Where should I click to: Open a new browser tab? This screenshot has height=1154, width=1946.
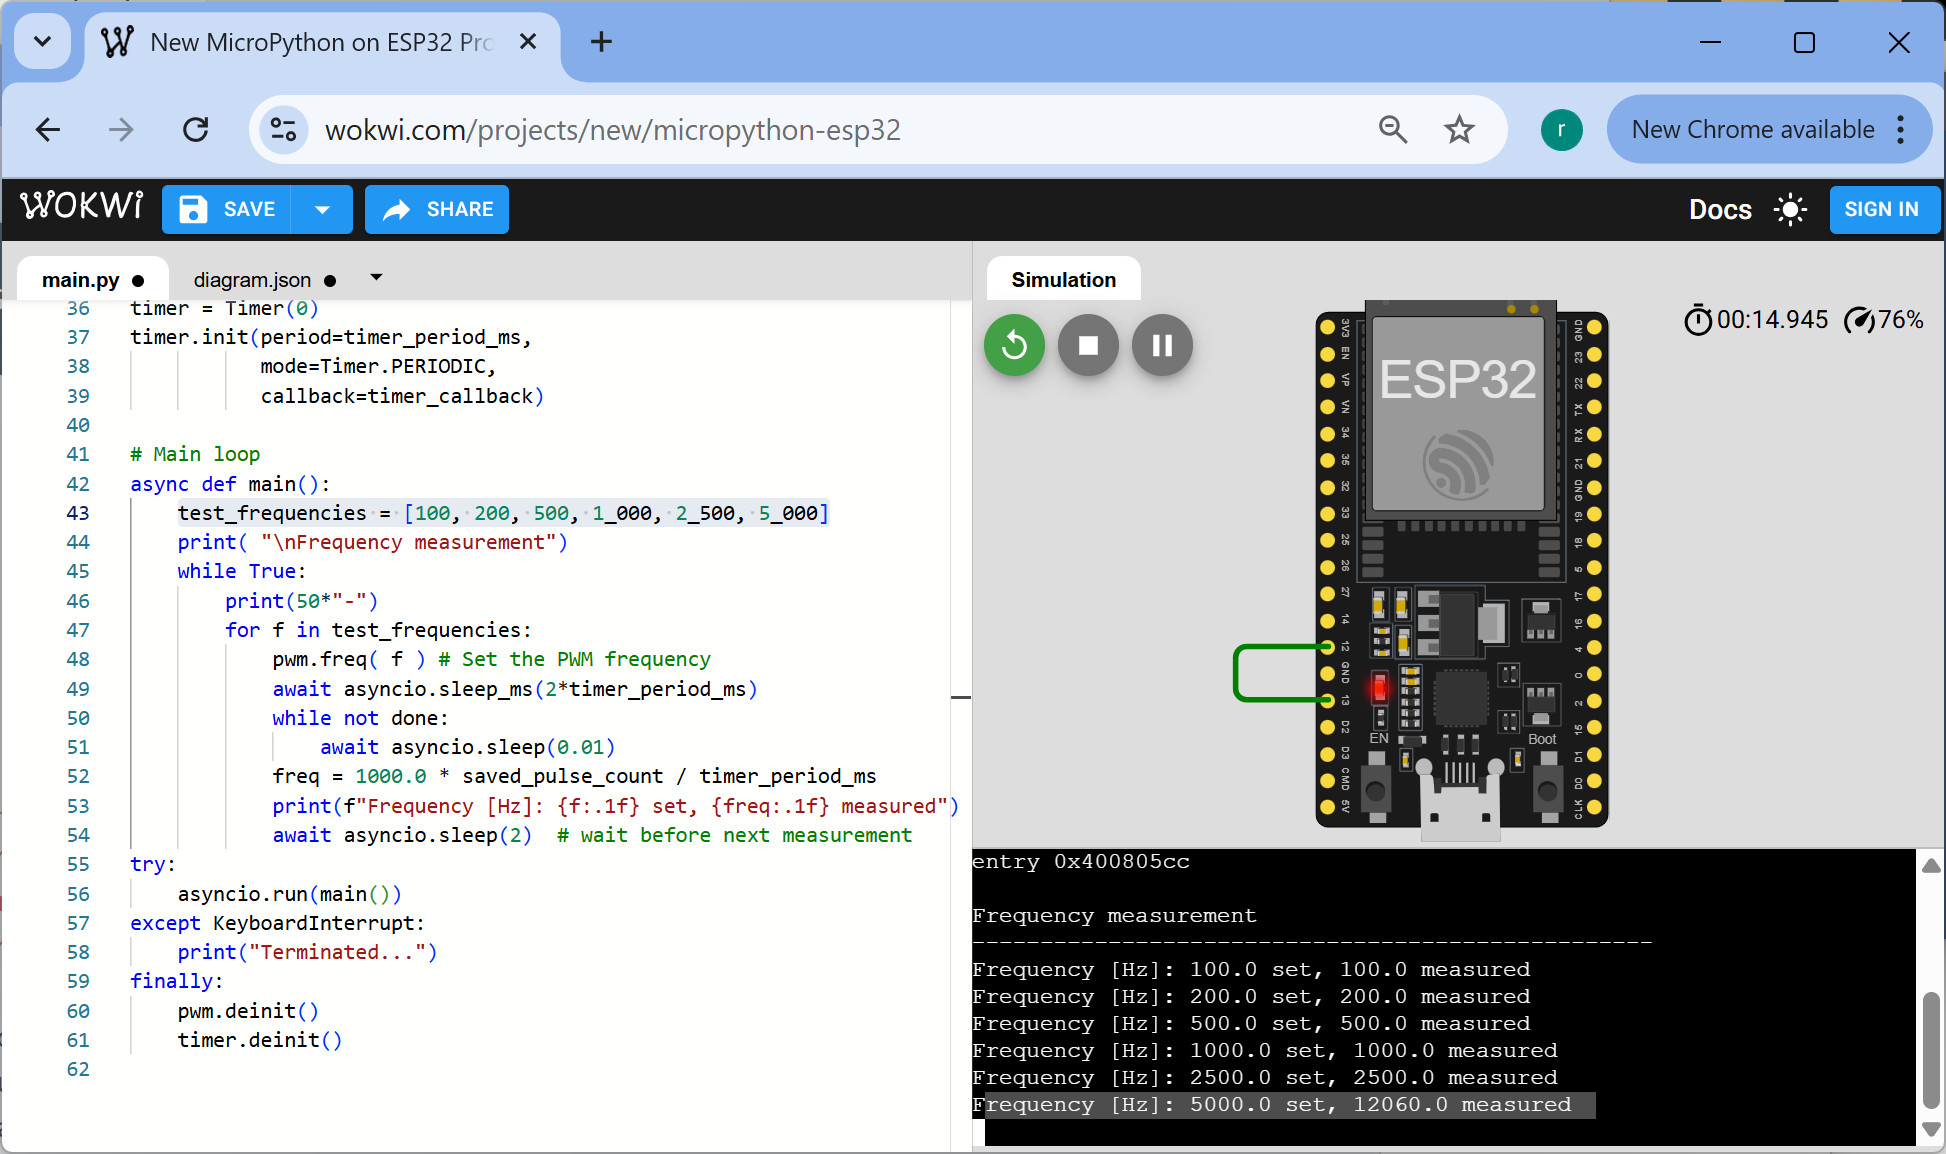(601, 42)
